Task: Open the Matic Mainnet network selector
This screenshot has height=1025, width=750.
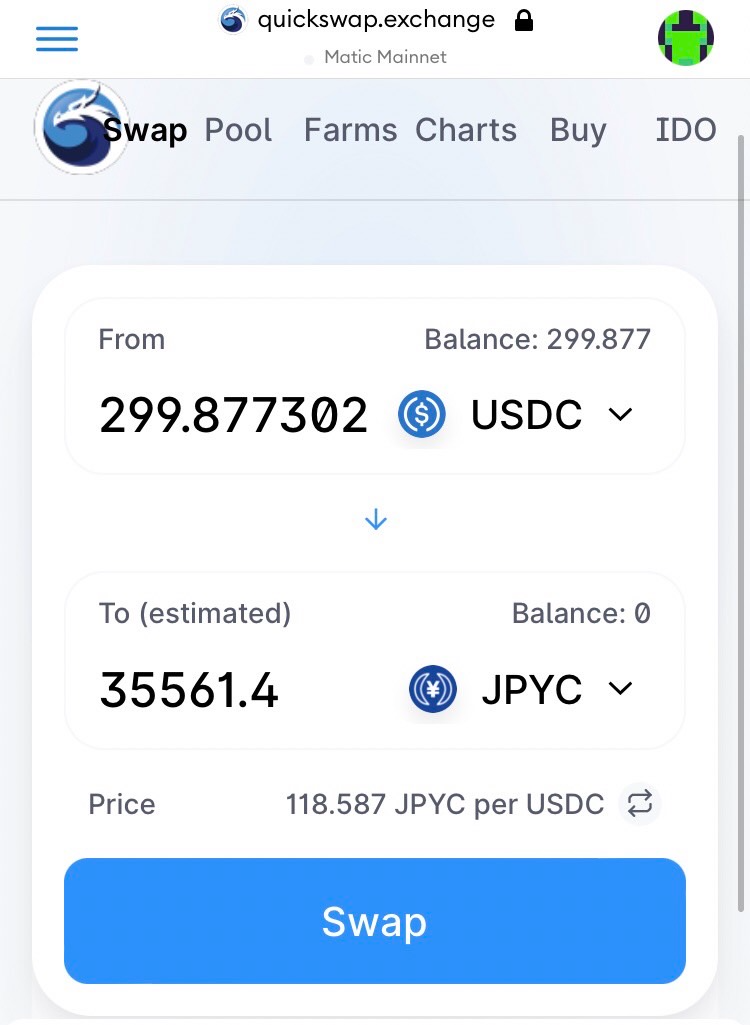Action: click(376, 58)
